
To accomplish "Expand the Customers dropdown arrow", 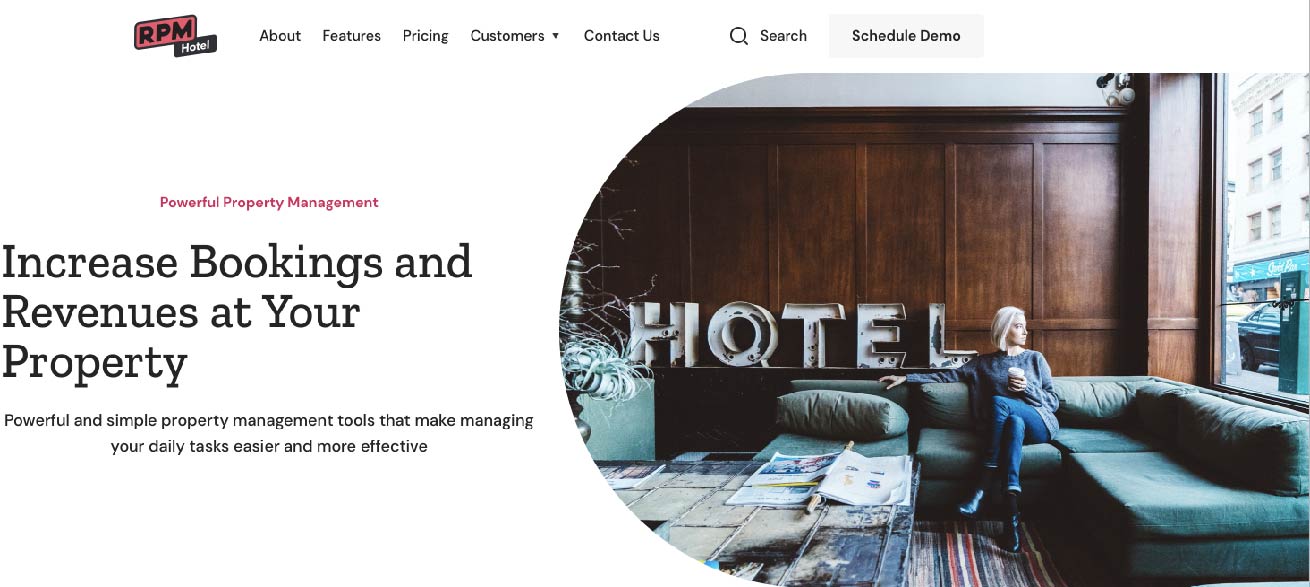I will (x=556, y=36).
